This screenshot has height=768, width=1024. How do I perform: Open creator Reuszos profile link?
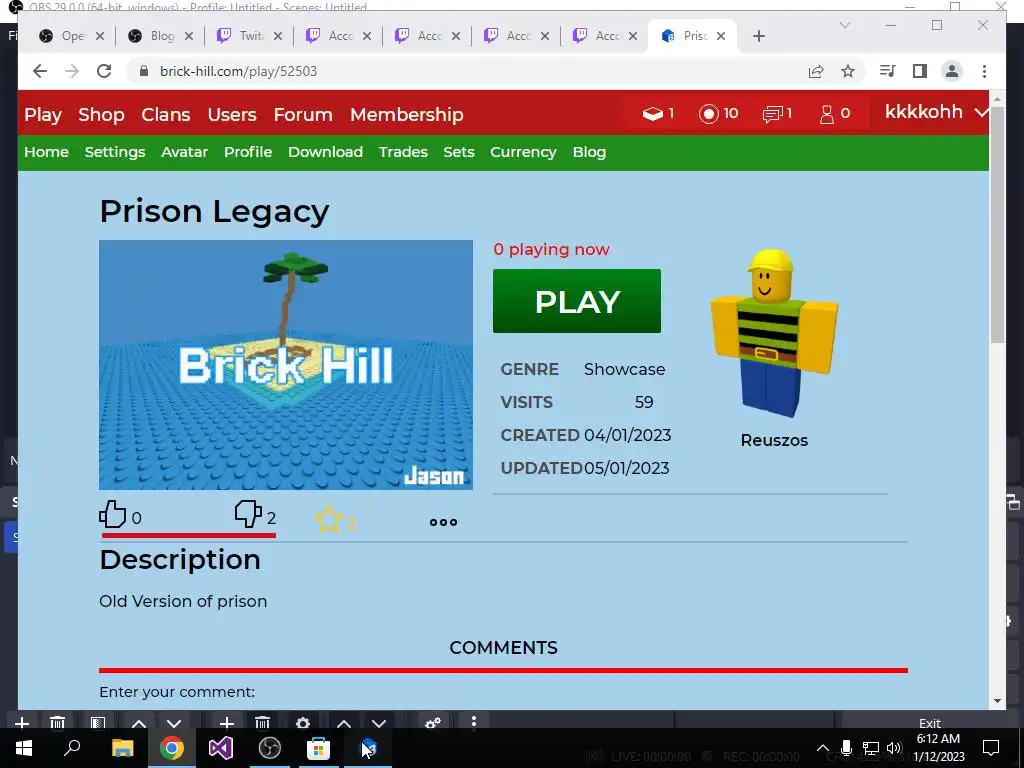pyautogui.click(x=774, y=440)
